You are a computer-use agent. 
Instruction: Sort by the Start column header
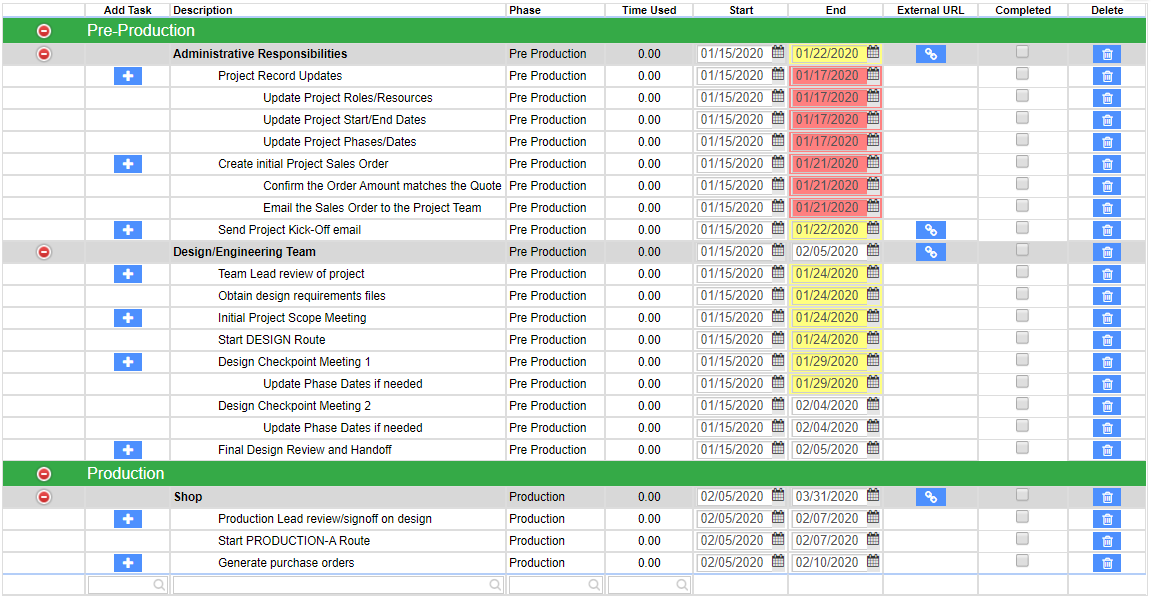click(741, 10)
